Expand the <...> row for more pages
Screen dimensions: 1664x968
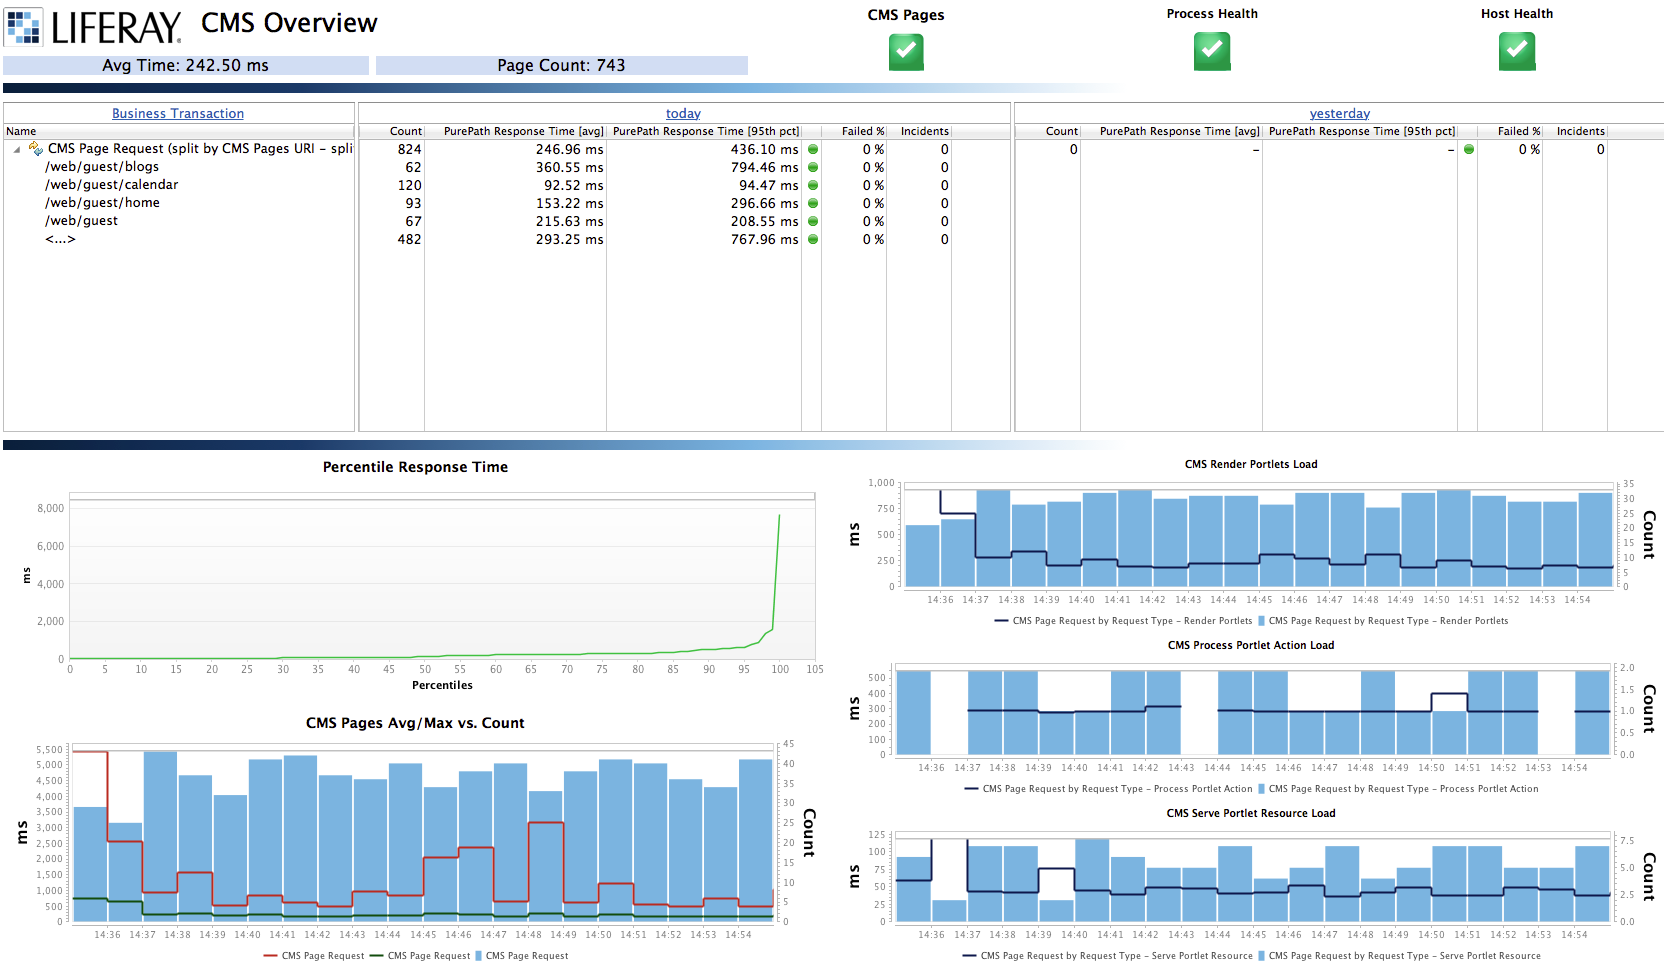coord(60,239)
